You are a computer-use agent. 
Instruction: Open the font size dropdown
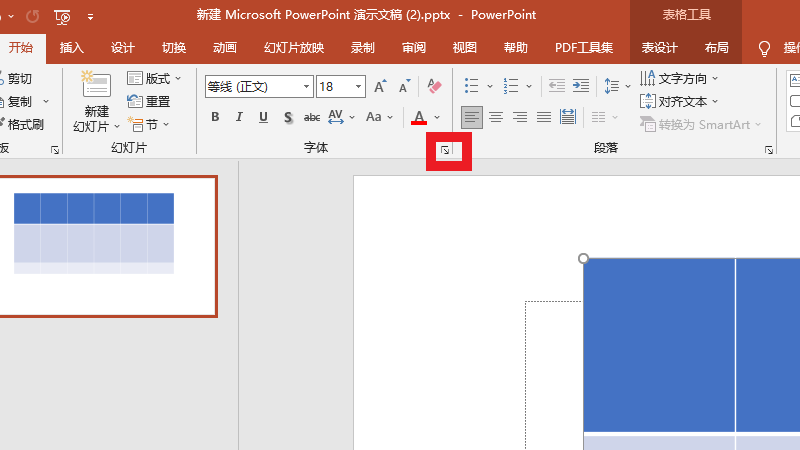(357, 87)
